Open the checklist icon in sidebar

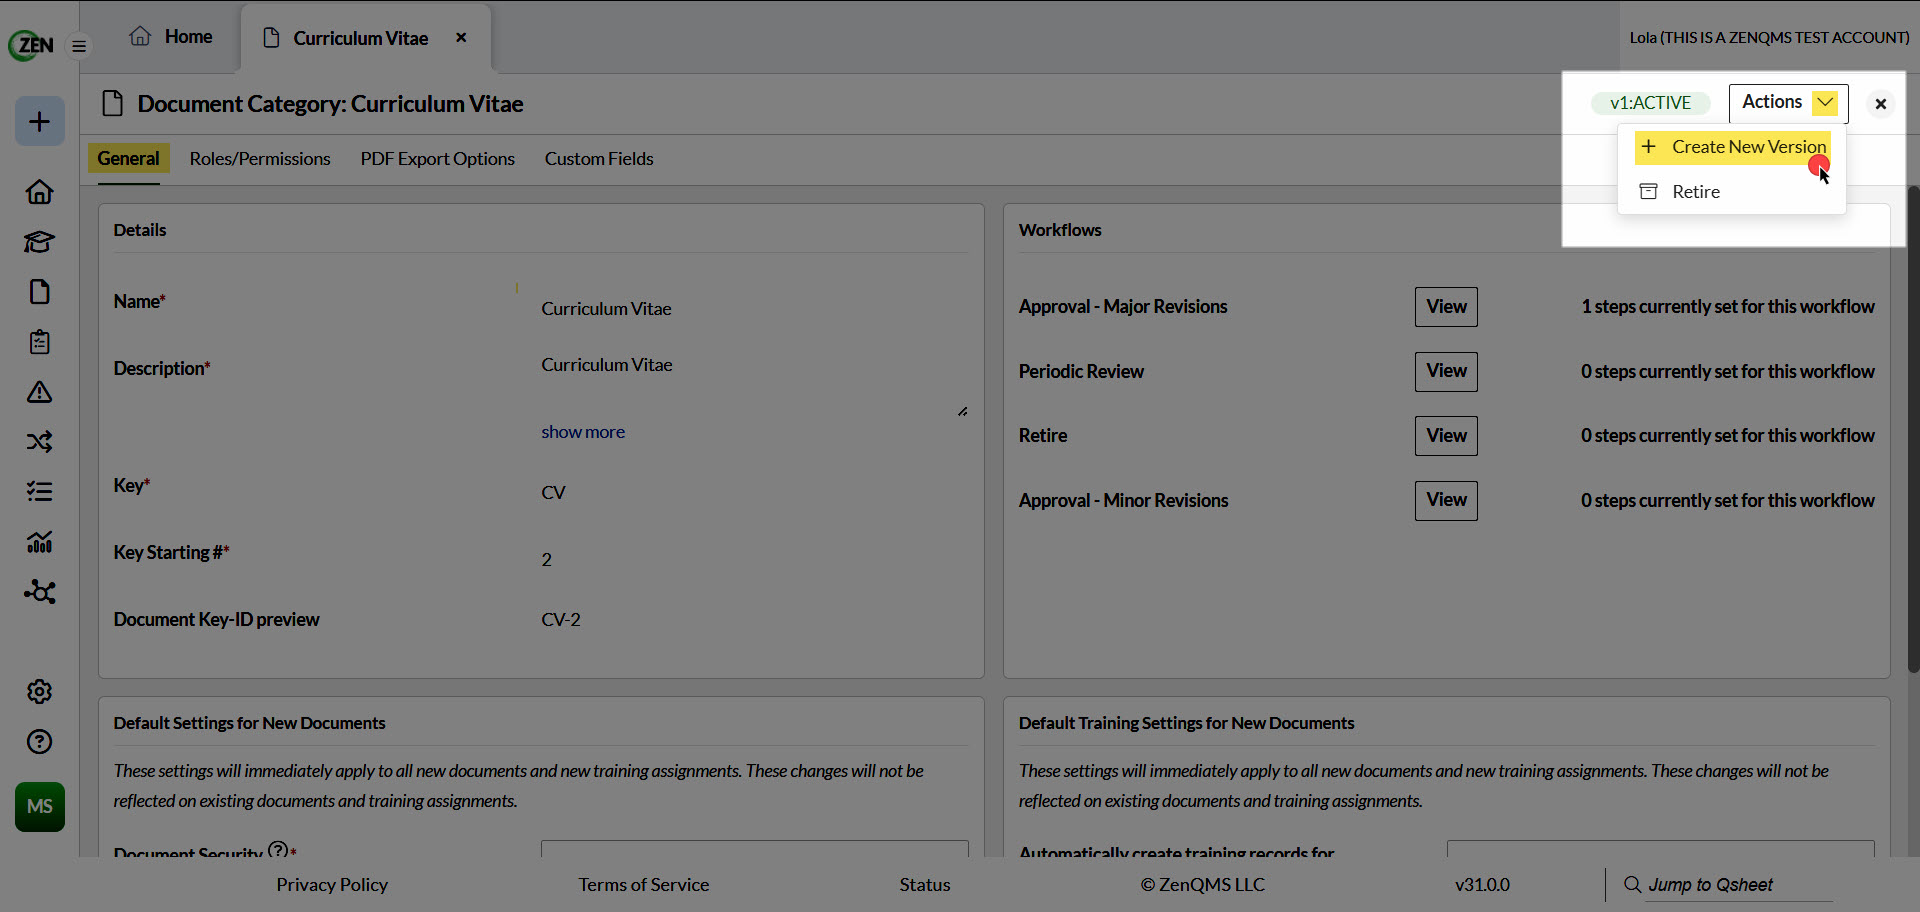40,492
